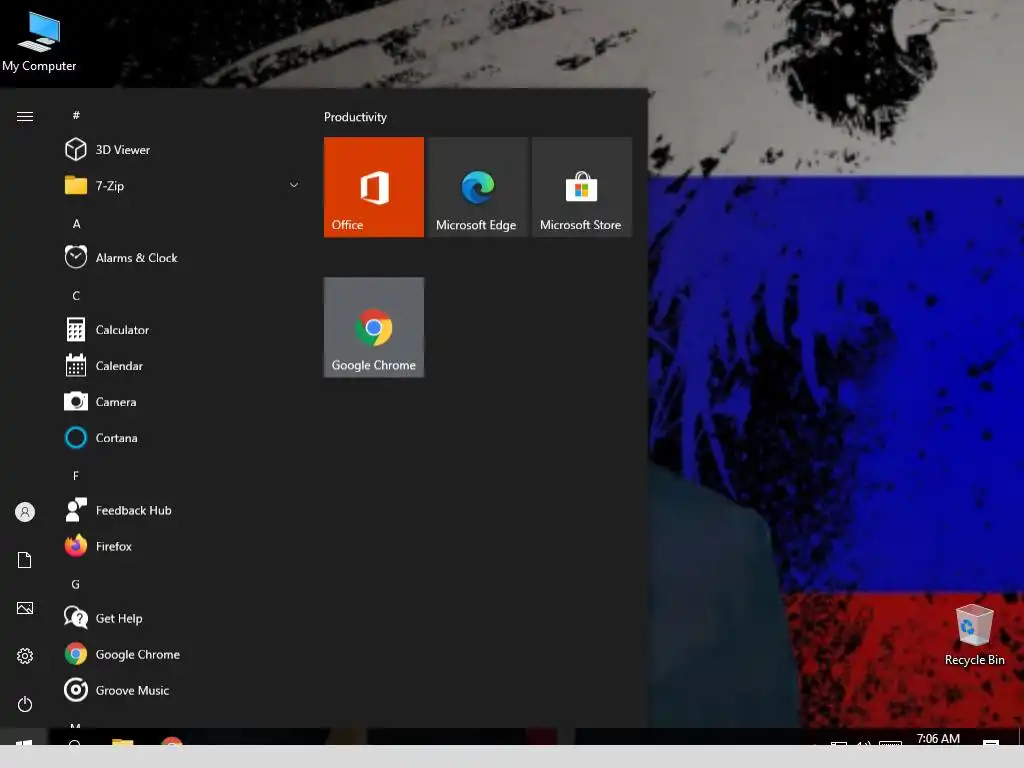Open the 3D Viewer app icon
1024x768 pixels.
[76, 150]
